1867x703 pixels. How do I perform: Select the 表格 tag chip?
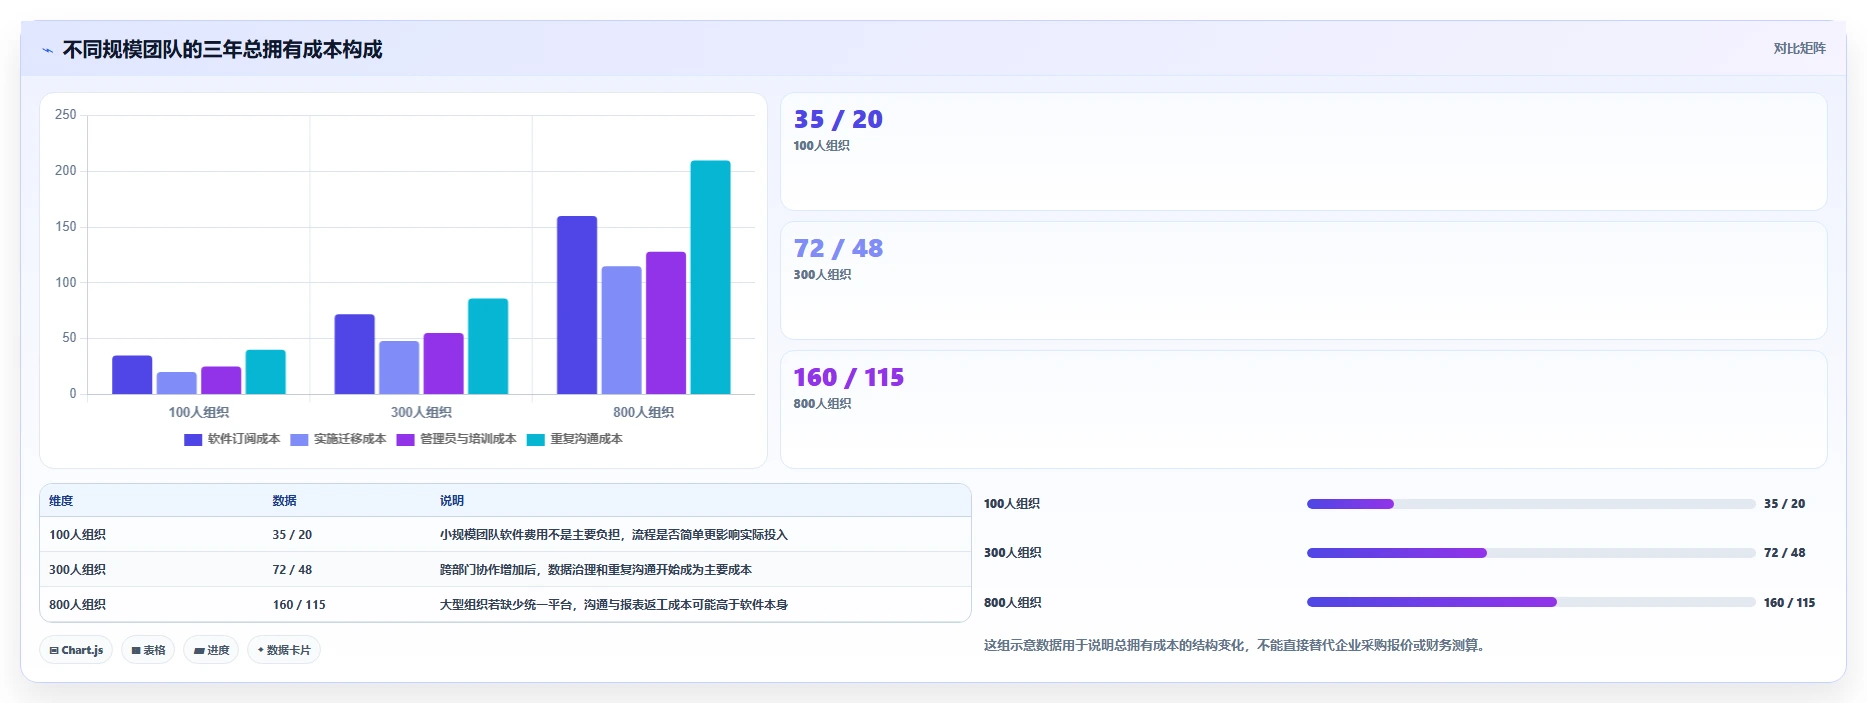coord(148,650)
